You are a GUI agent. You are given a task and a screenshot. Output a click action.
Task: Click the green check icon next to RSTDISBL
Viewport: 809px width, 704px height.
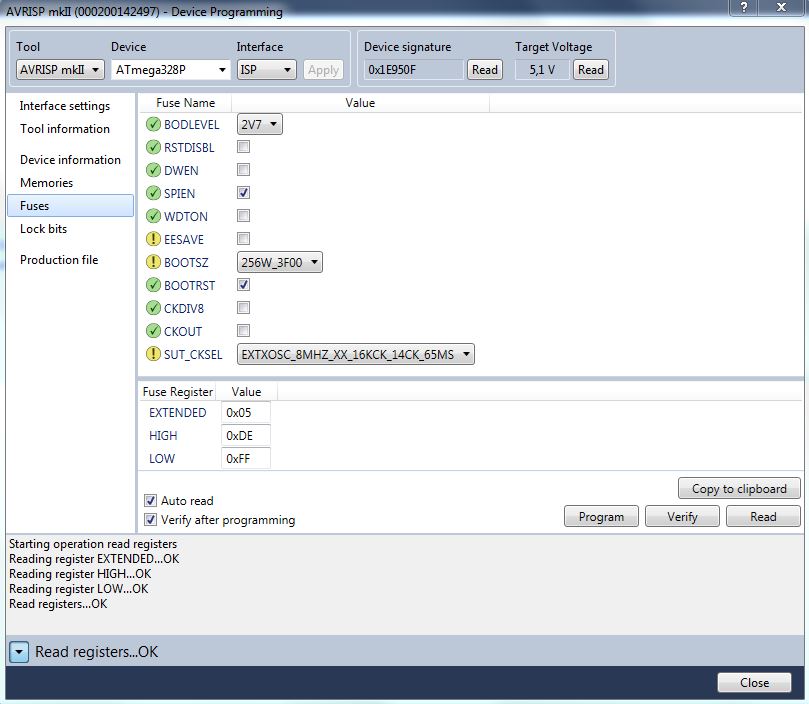click(x=153, y=147)
